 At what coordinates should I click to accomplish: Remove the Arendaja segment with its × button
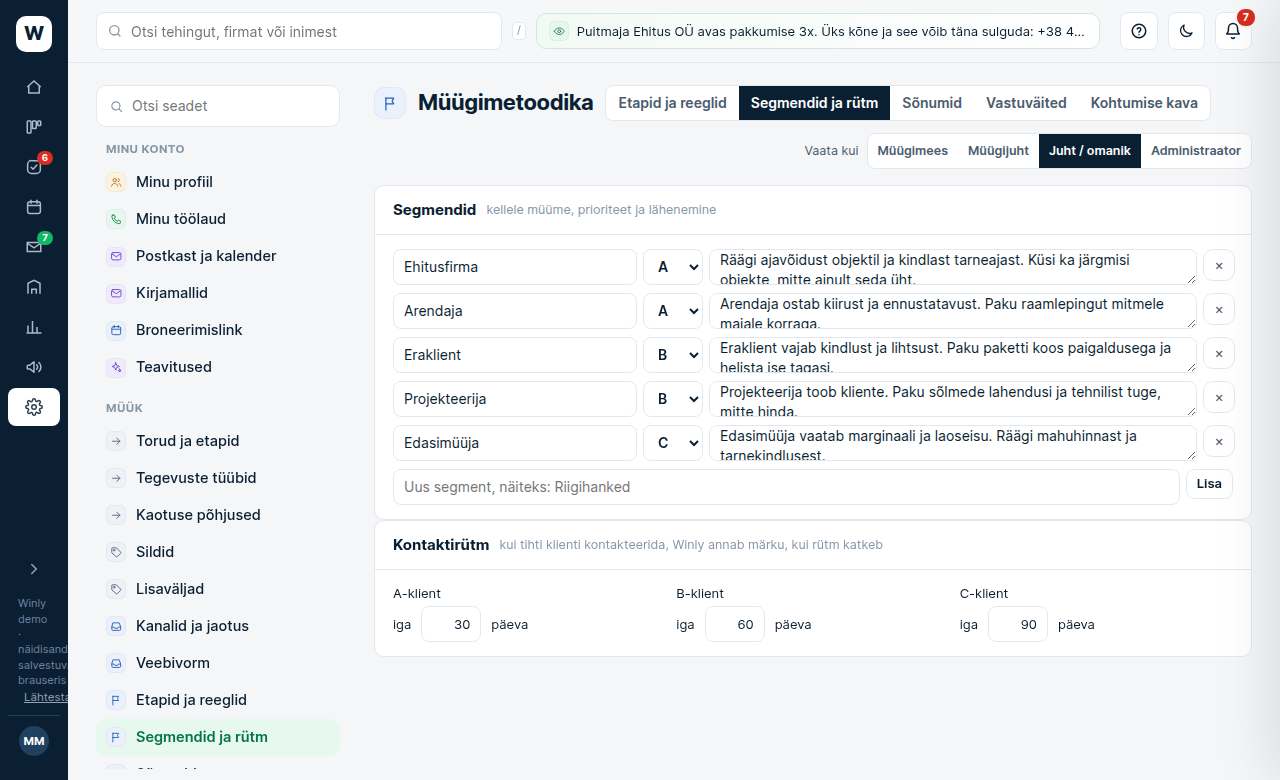[x=1219, y=310]
